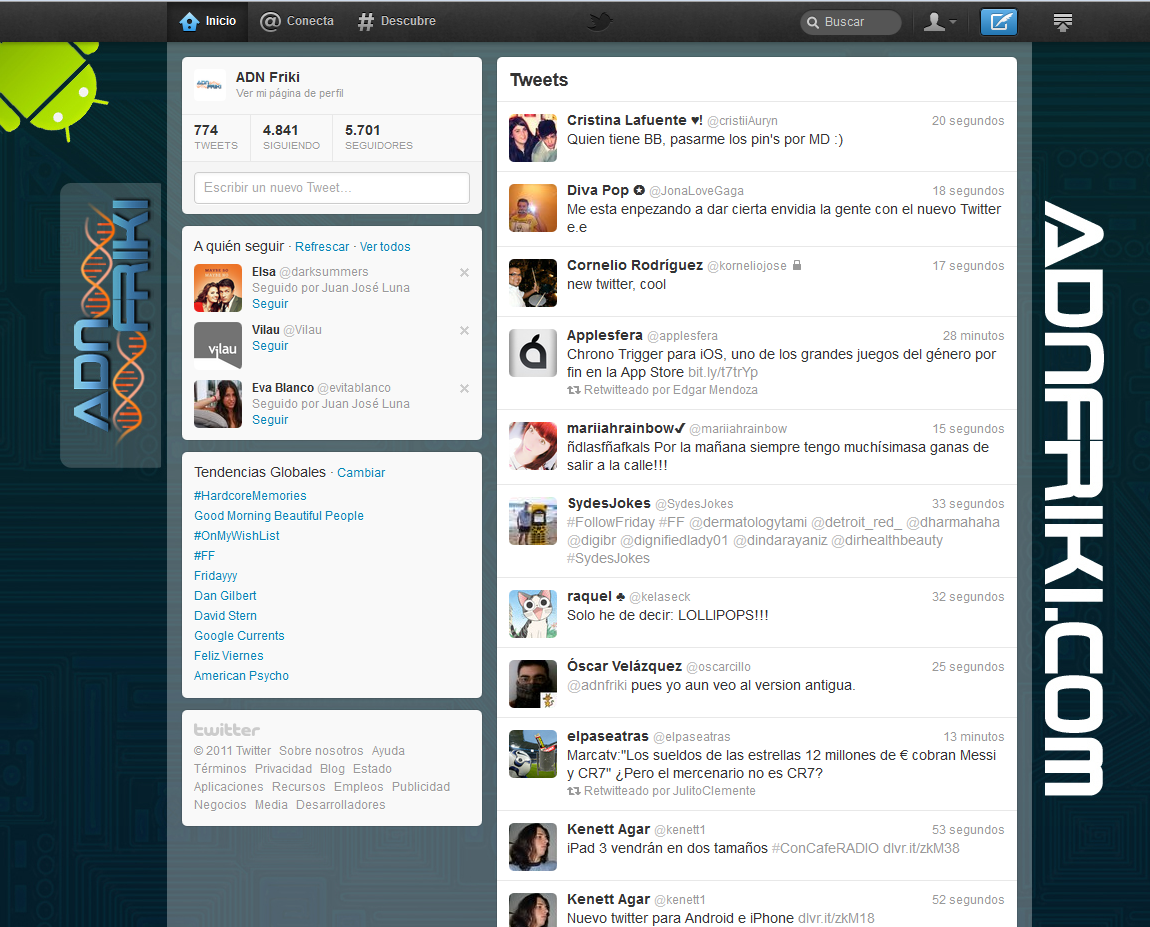Open the #OnMyWishList trend

(237, 535)
